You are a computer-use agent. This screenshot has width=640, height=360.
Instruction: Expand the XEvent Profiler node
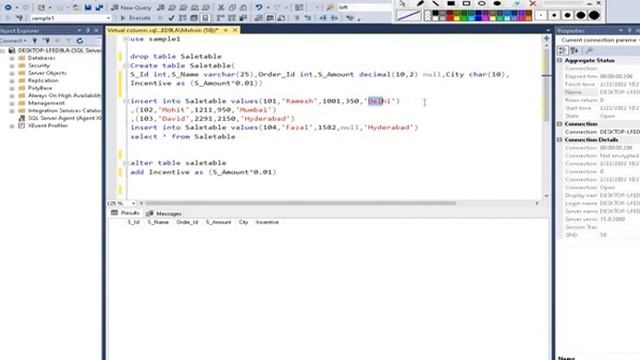pyautogui.click(x=12, y=126)
